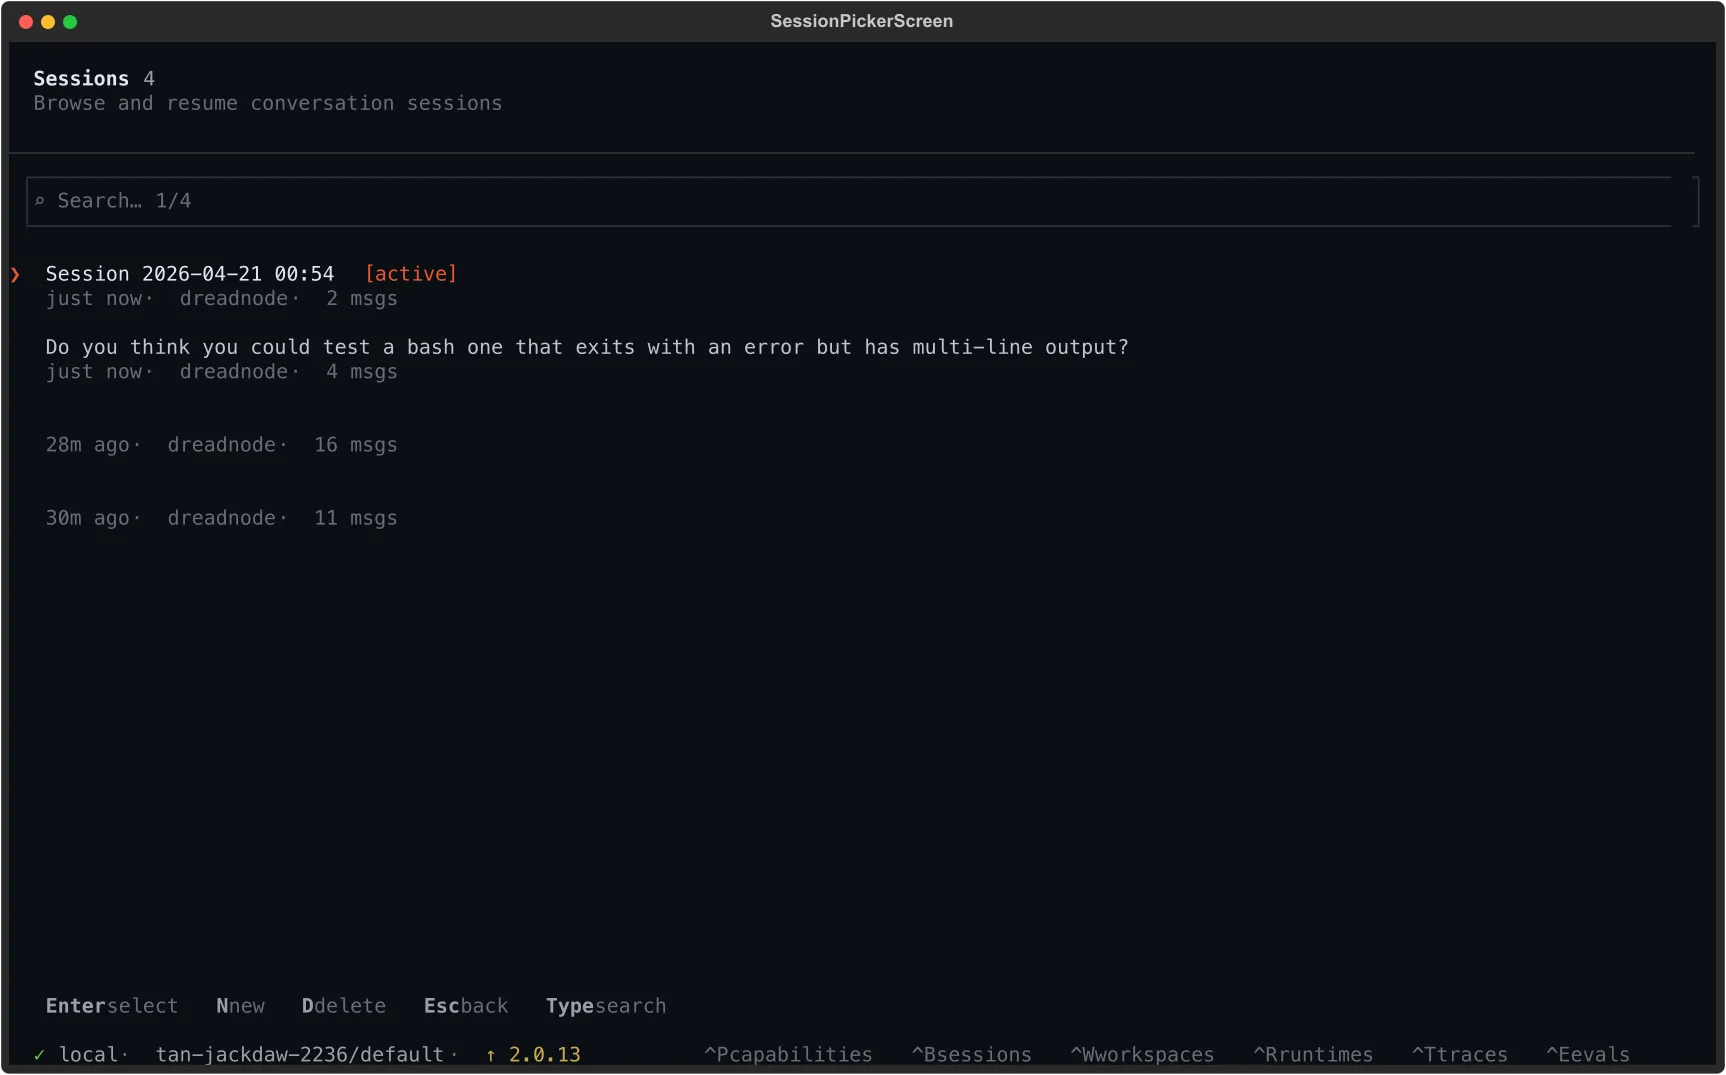Toggle the [active] session marker

pos(410,273)
